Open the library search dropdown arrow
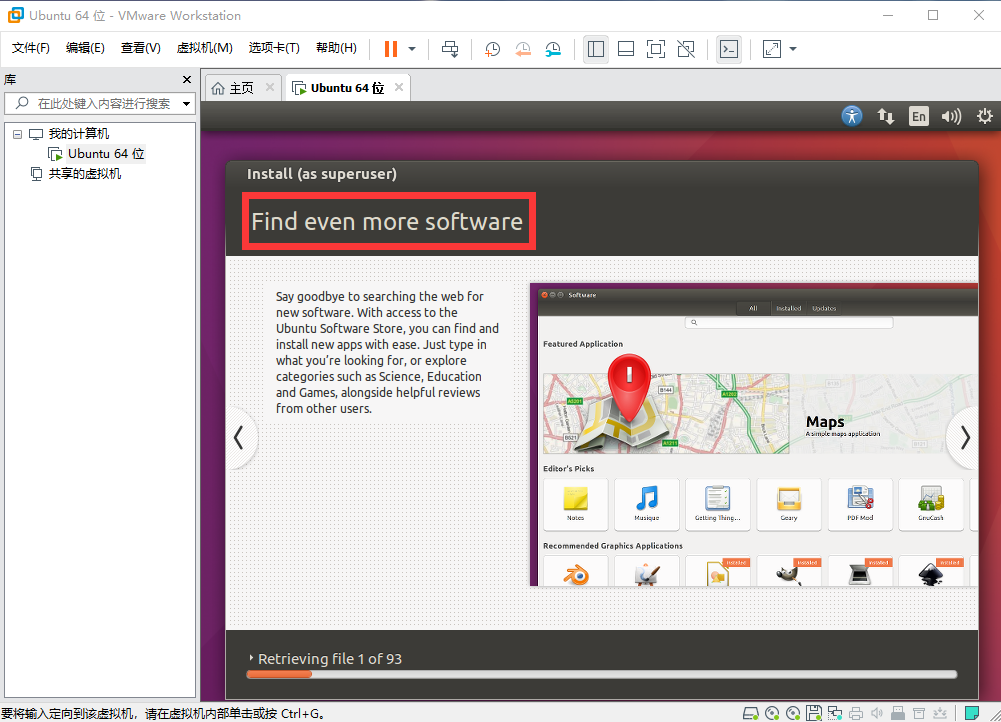The image size is (1001, 722). pos(186,103)
